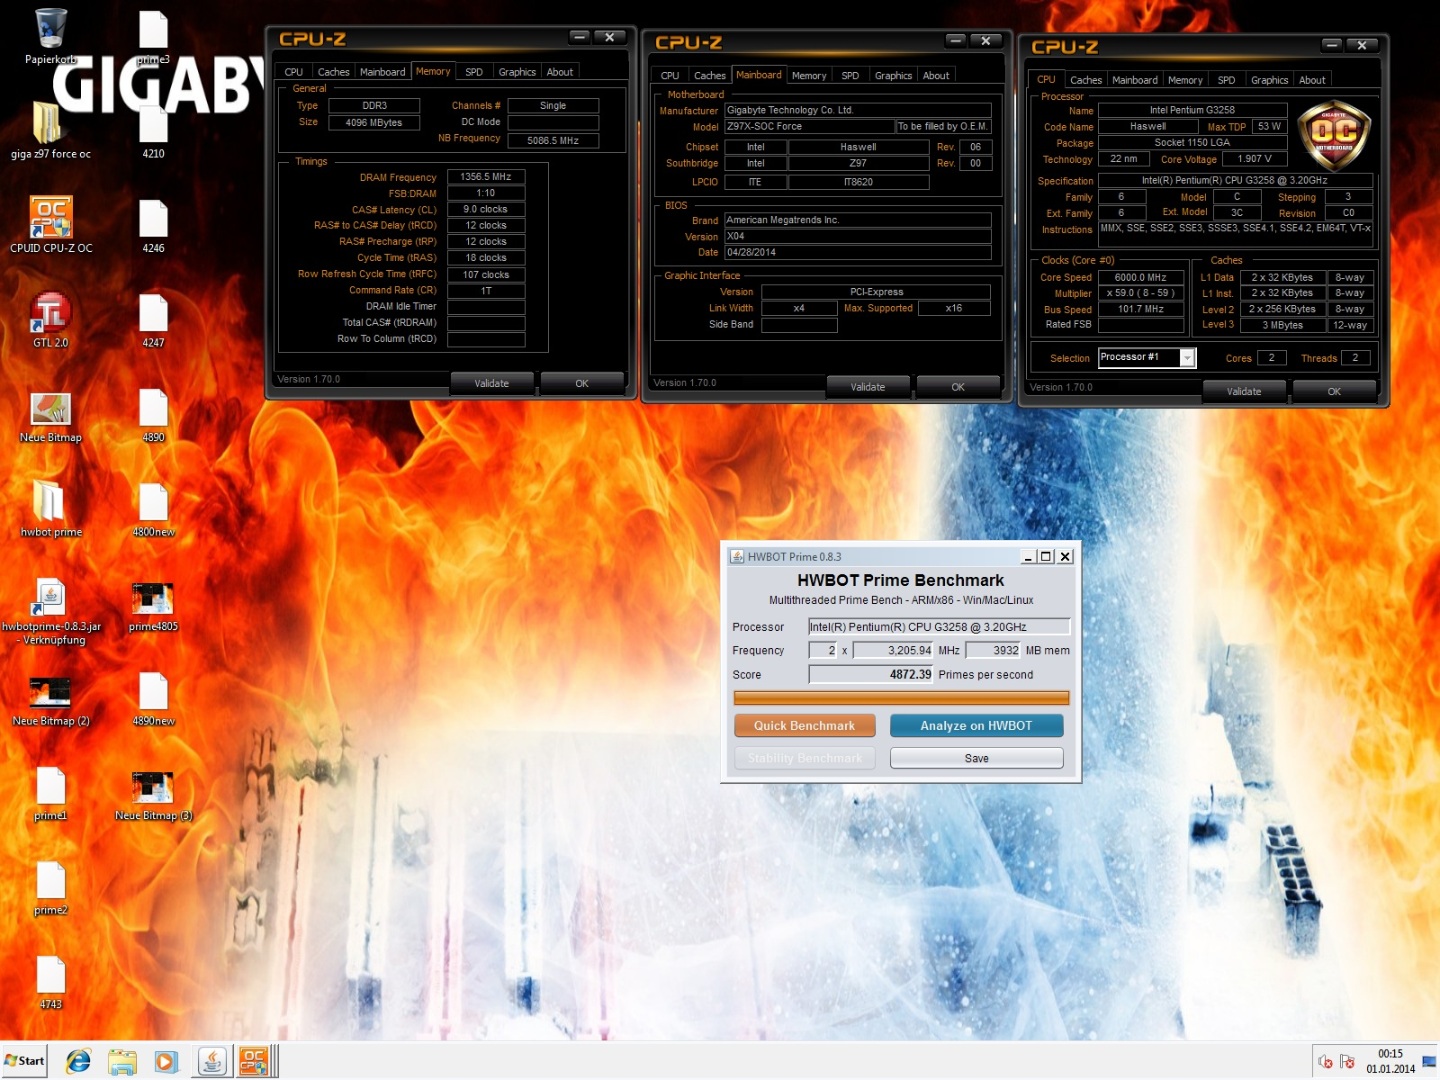
Task: Click the Core Voltage value 1.907 V
Action: pyautogui.click(x=1255, y=159)
